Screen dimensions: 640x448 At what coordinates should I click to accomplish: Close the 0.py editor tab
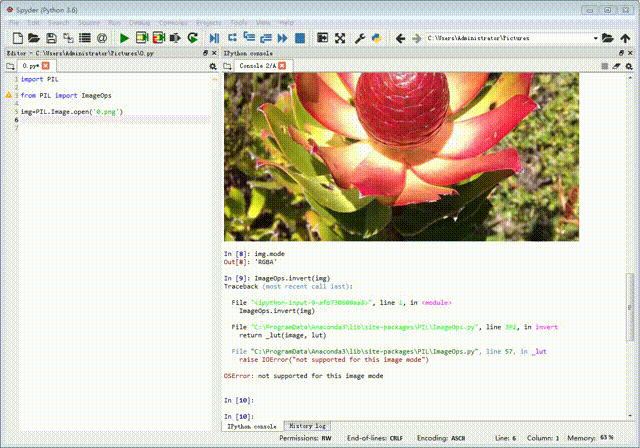46,66
